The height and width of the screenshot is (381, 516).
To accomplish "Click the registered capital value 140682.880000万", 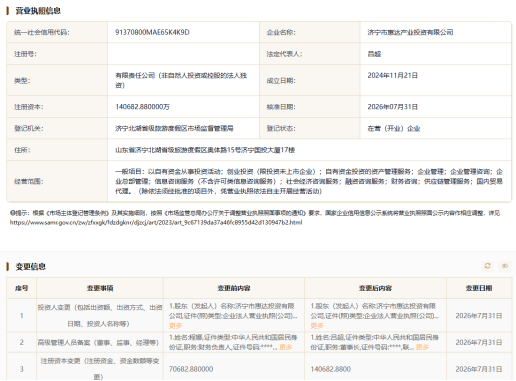I will pyautogui.click(x=142, y=107).
